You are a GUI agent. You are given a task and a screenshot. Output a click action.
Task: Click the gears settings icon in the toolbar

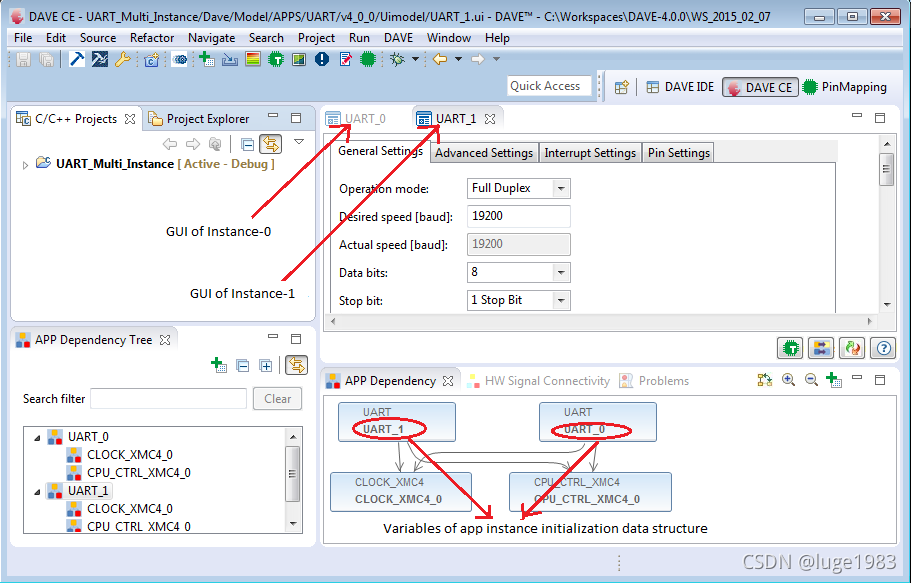(x=180, y=59)
